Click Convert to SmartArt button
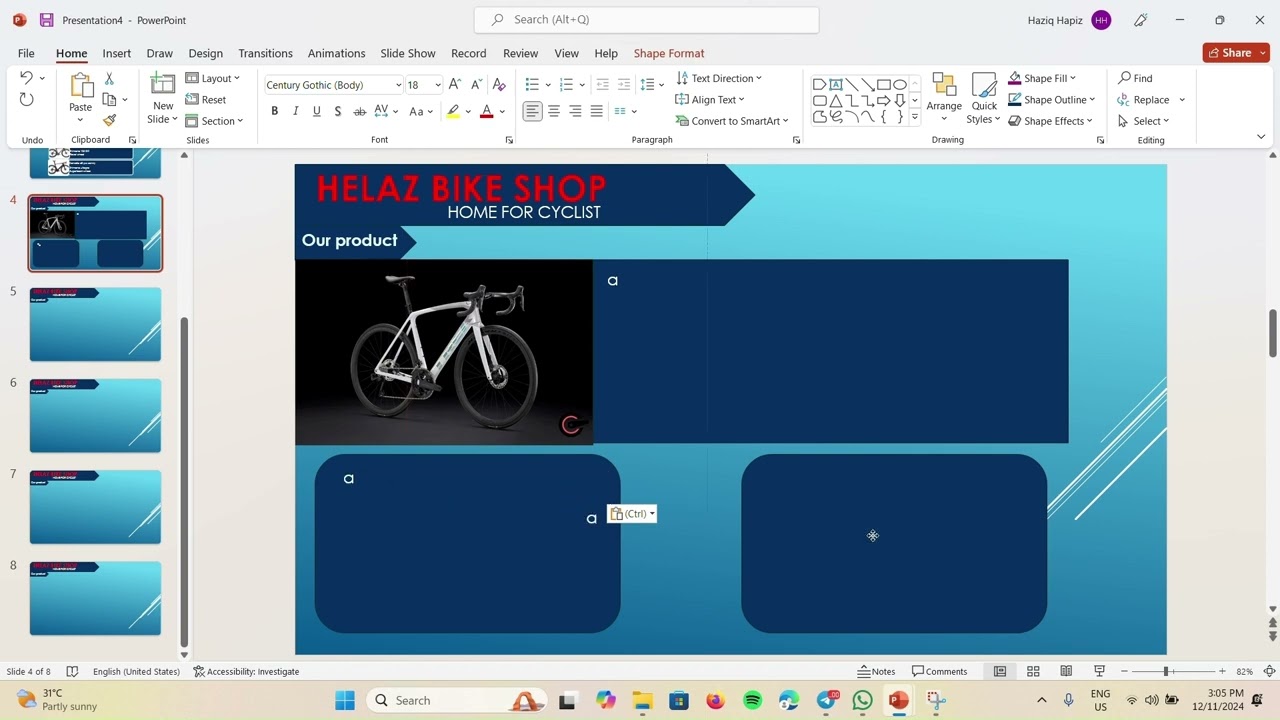 [x=732, y=121]
